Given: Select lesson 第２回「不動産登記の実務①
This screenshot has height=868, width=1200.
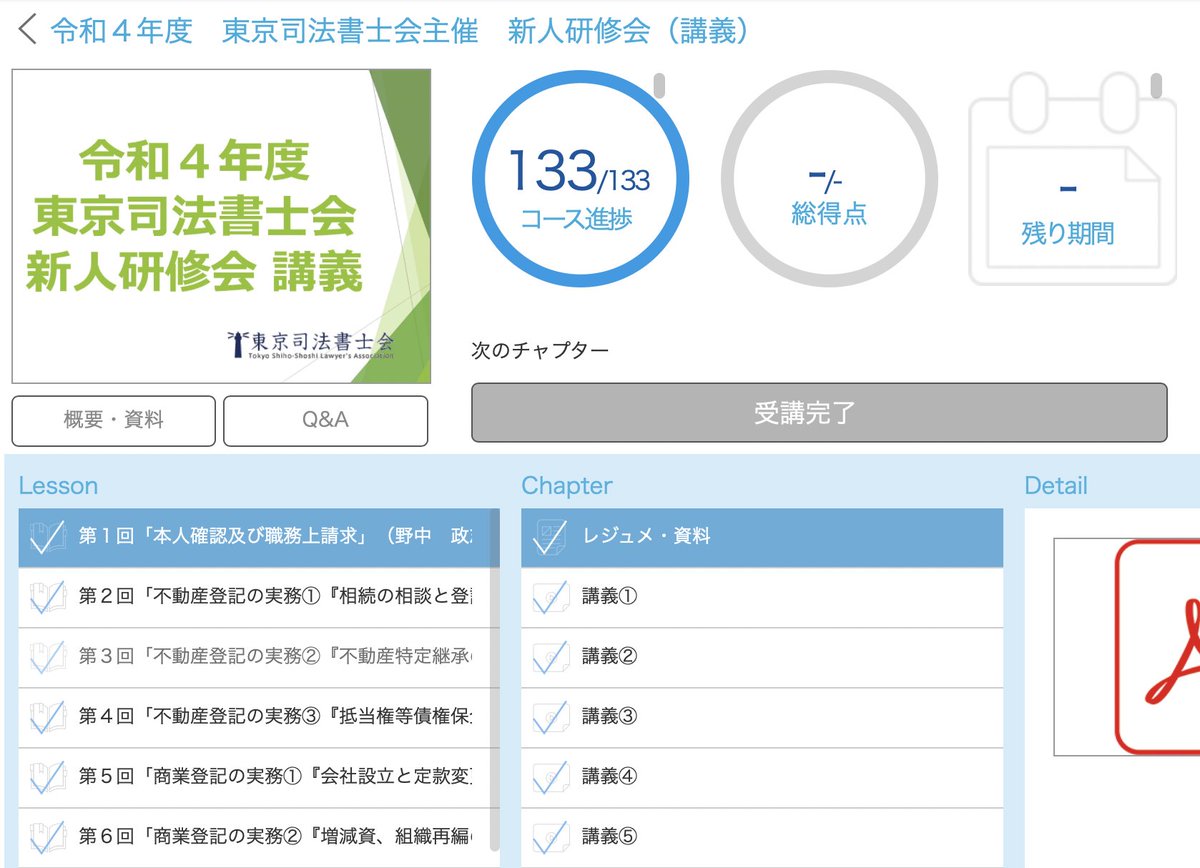Looking at the screenshot, I should (255, 597).
